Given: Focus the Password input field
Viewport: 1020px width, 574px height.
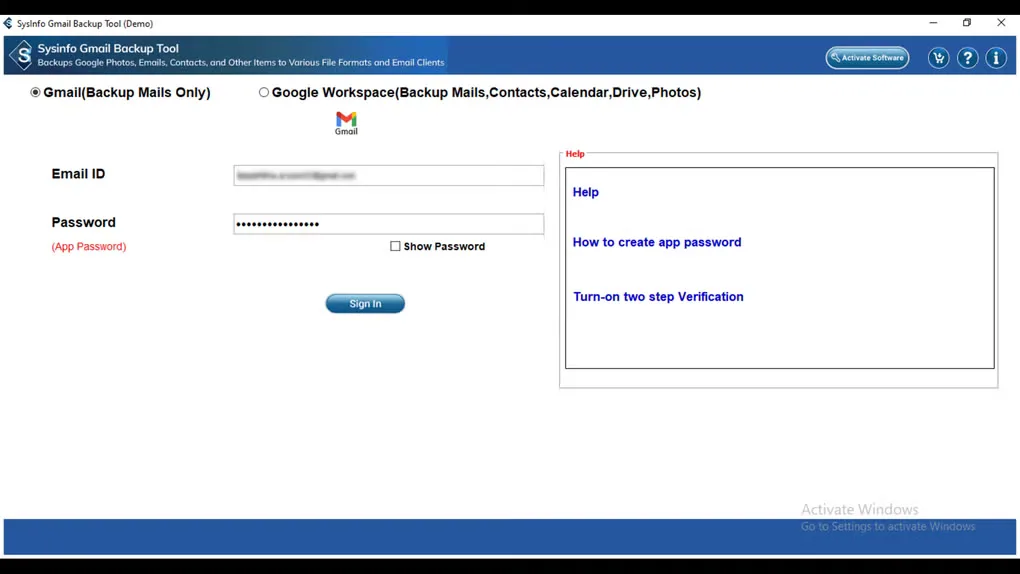Looking at the screenshot, I should (x=388, y=224).
